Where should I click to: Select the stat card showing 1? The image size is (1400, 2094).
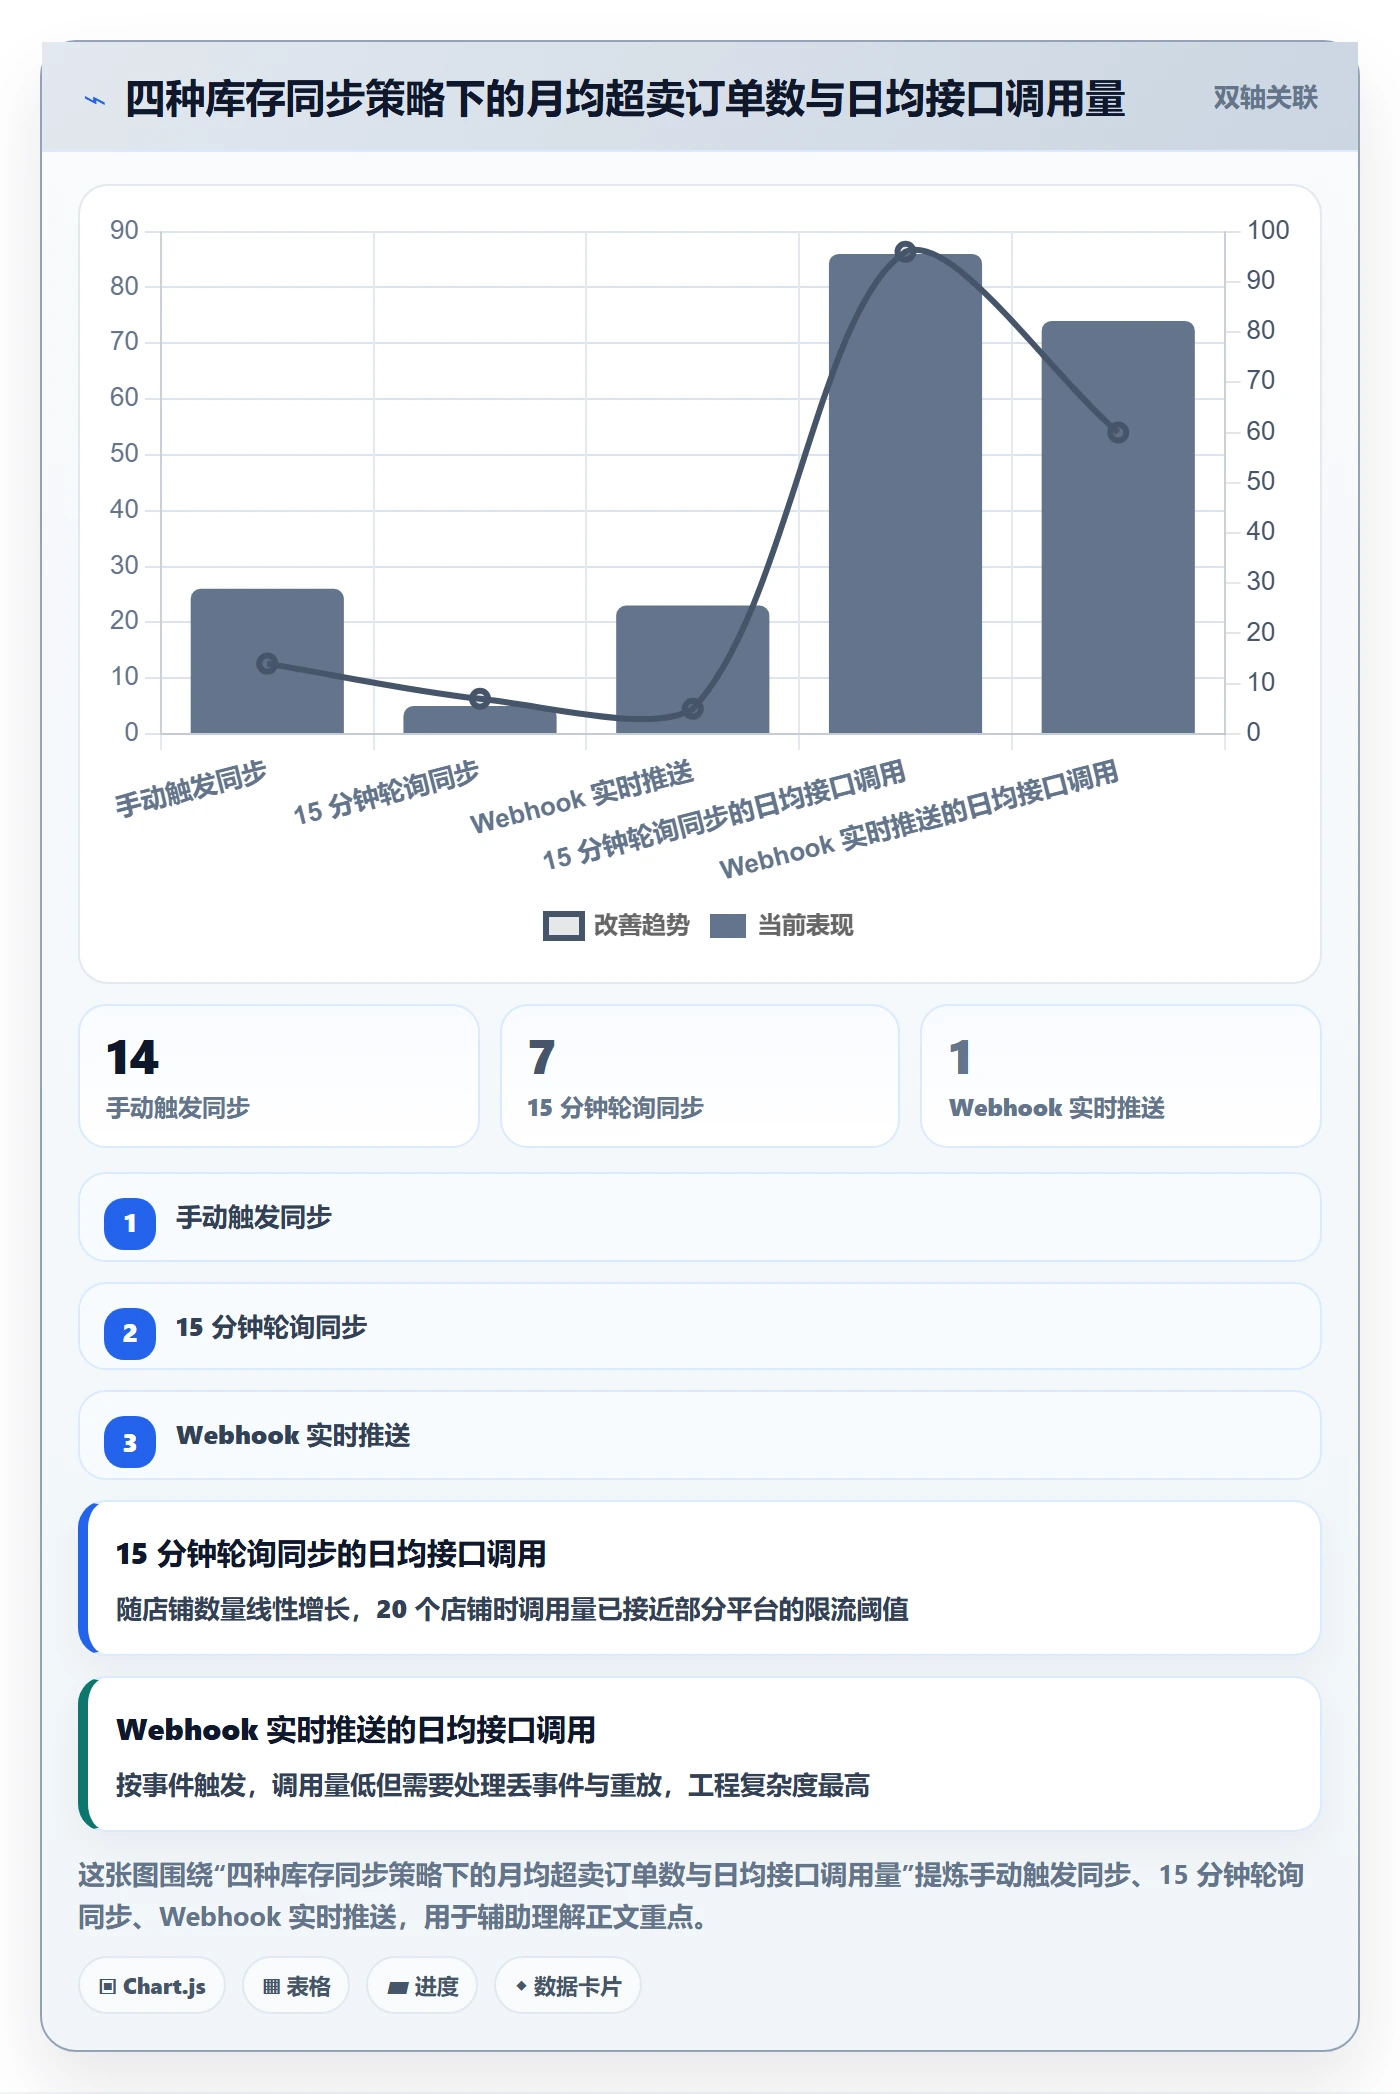tap(1121, 1076)
